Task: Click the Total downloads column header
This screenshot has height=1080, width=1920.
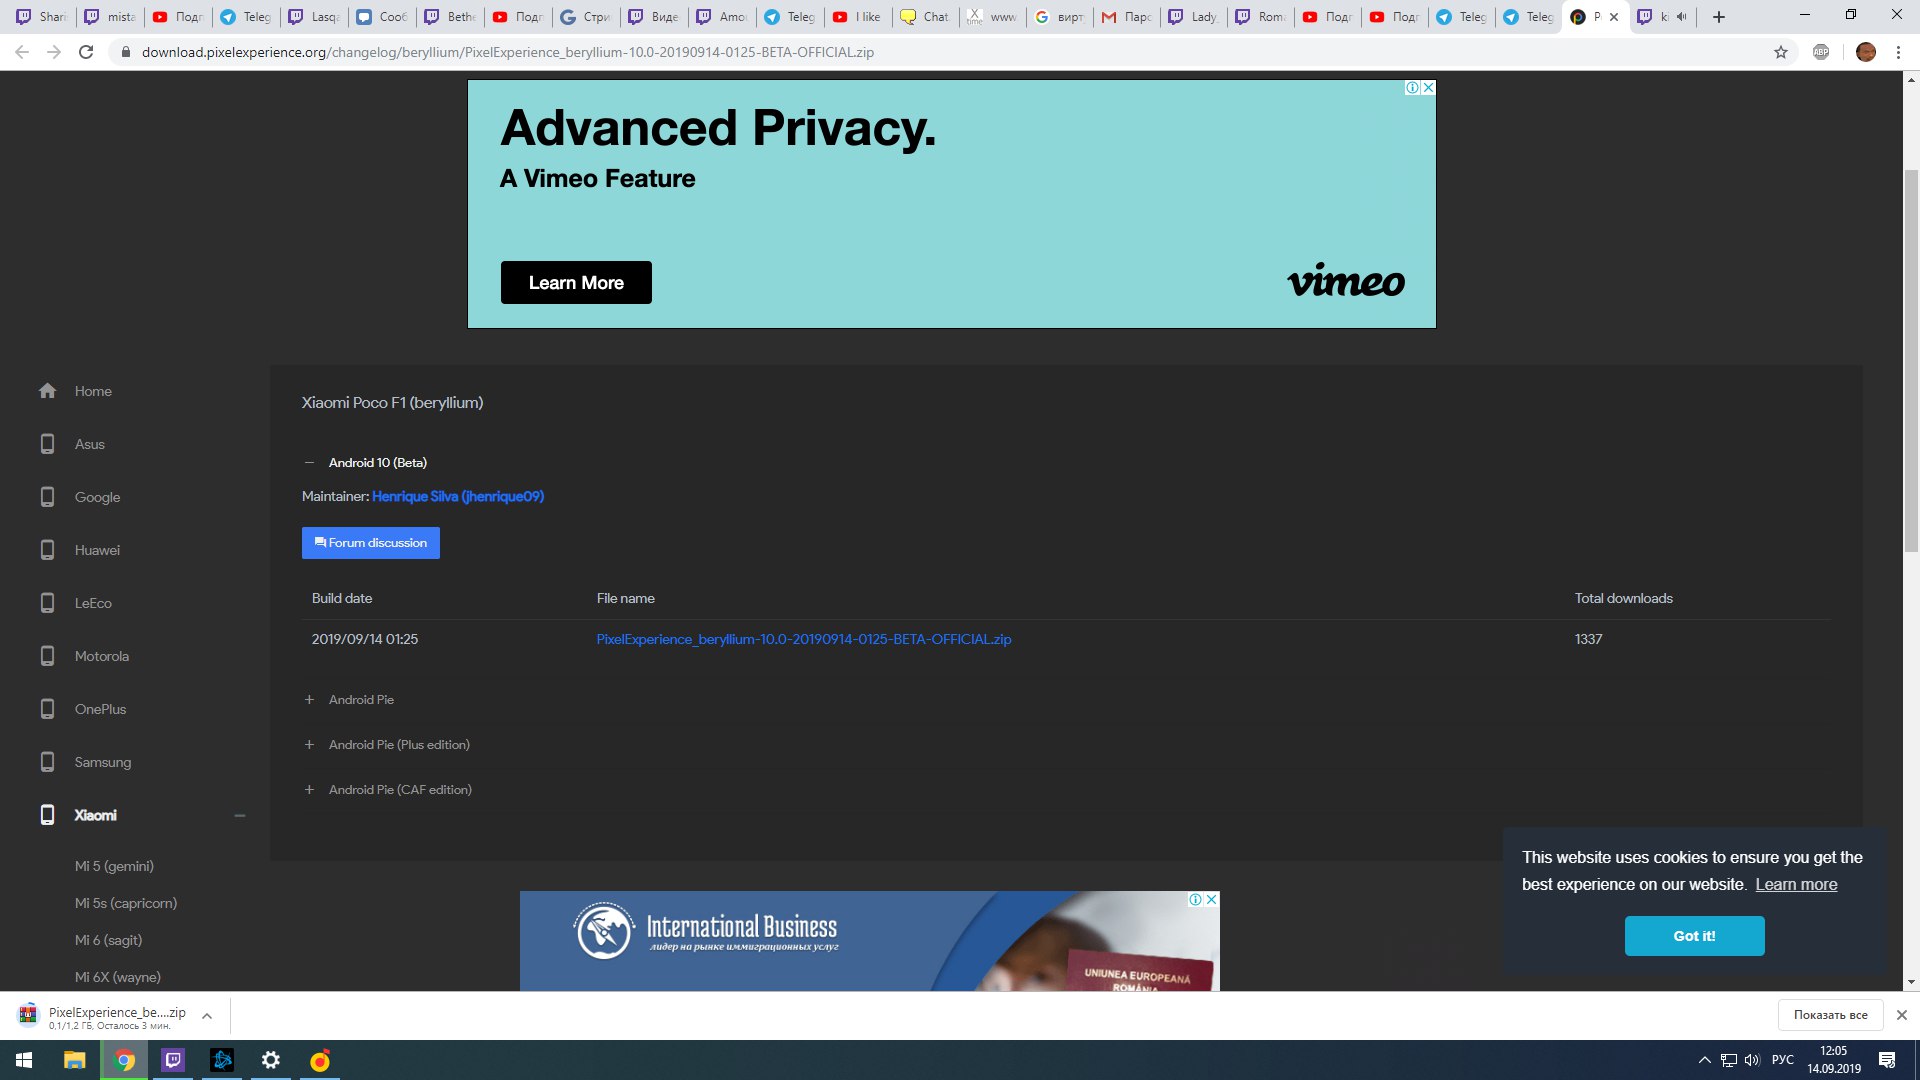Action: [x=1623, y=599]
